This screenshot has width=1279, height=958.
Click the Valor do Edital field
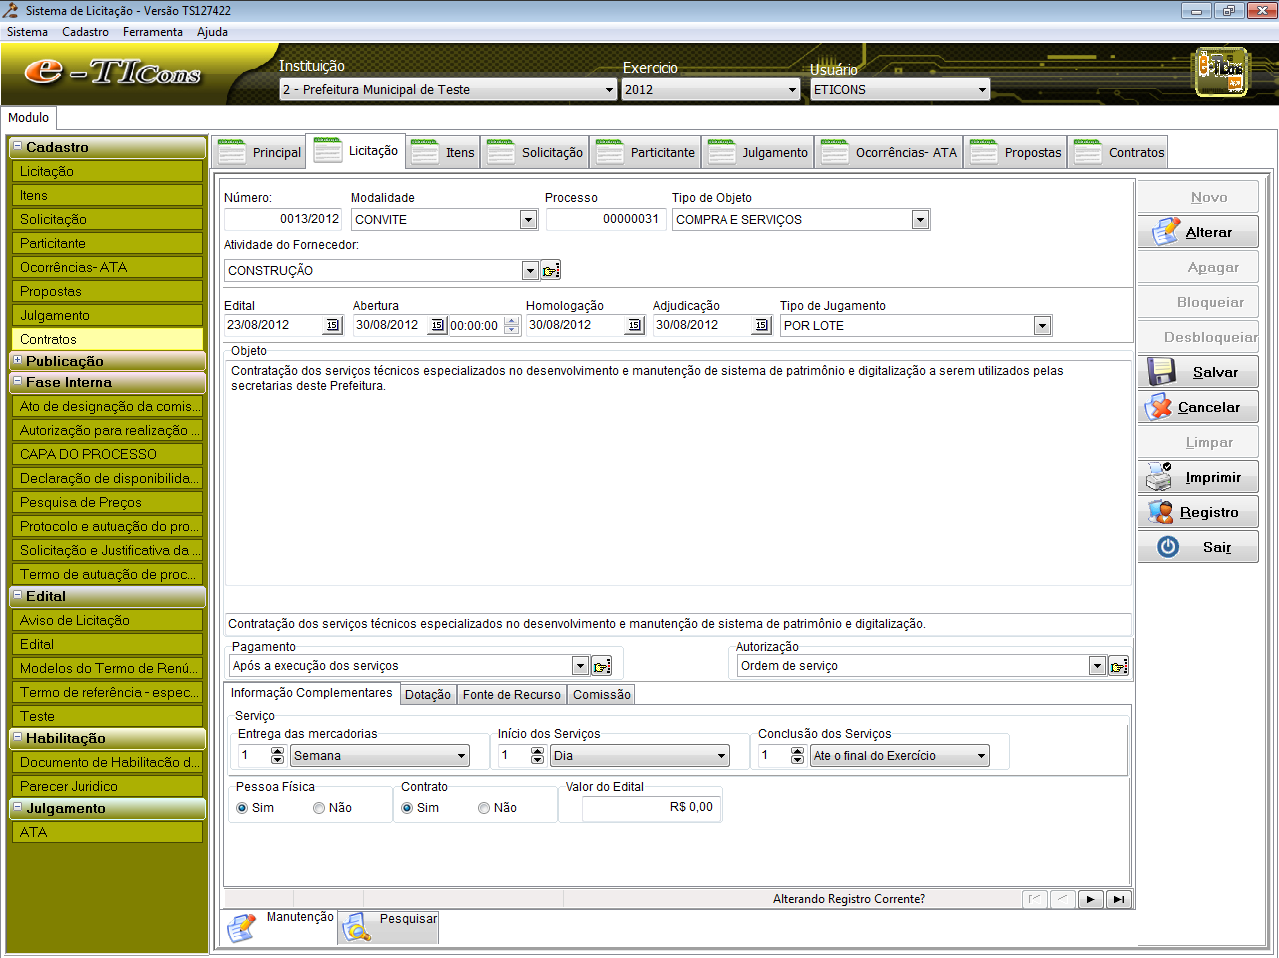tap(651, 808)
